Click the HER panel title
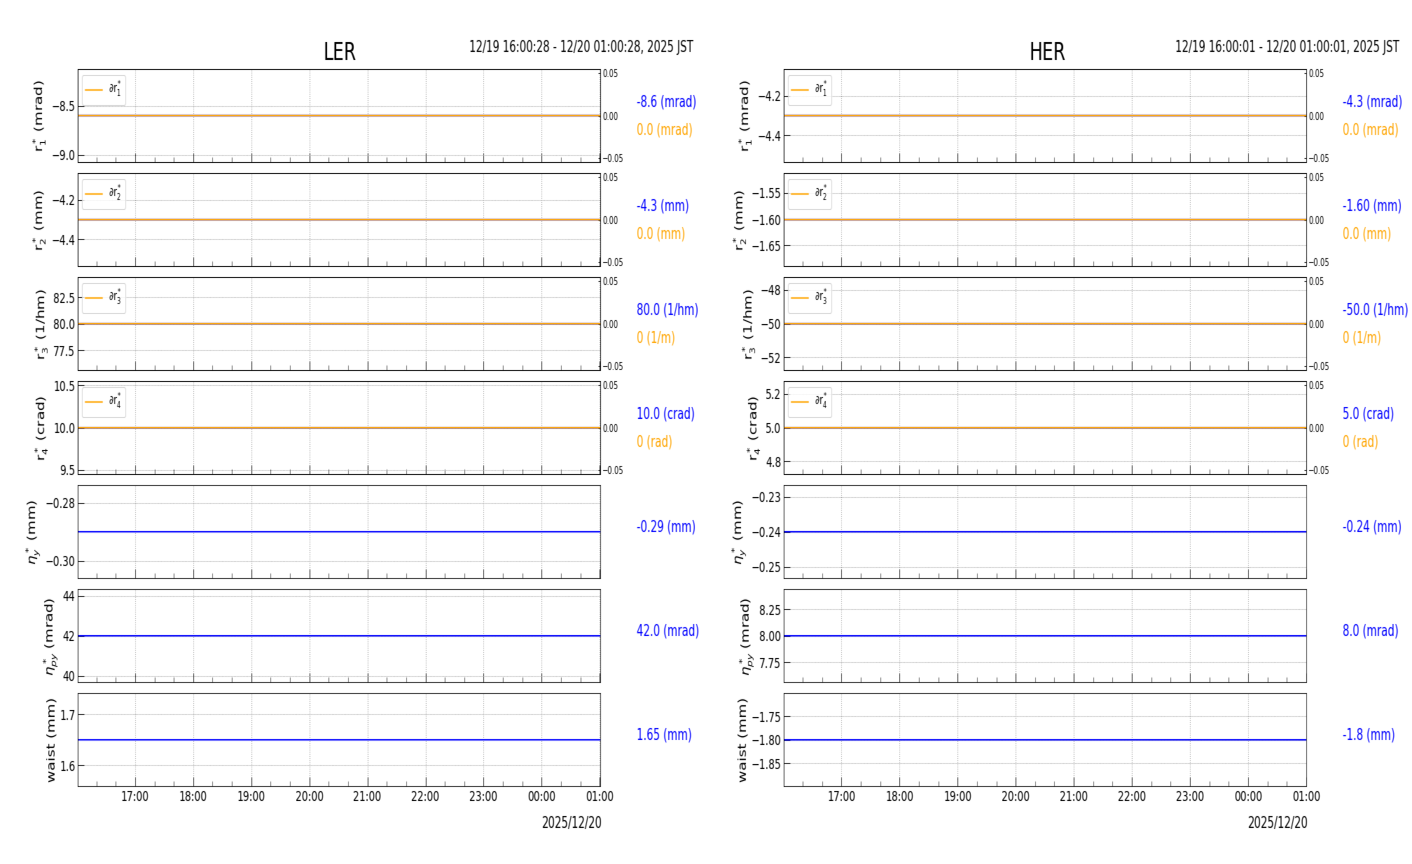This screenshot has height=864, width=1412. [1047, 52]
